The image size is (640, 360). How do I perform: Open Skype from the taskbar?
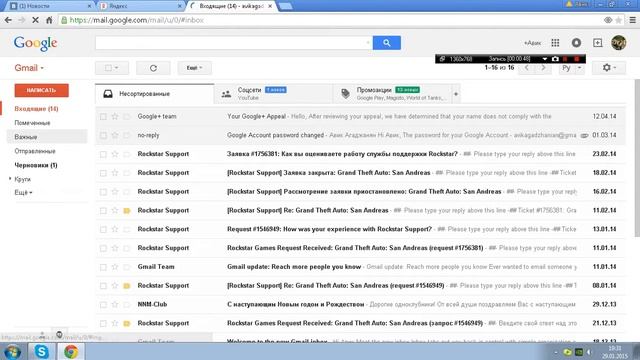click(x=42, y=351)
